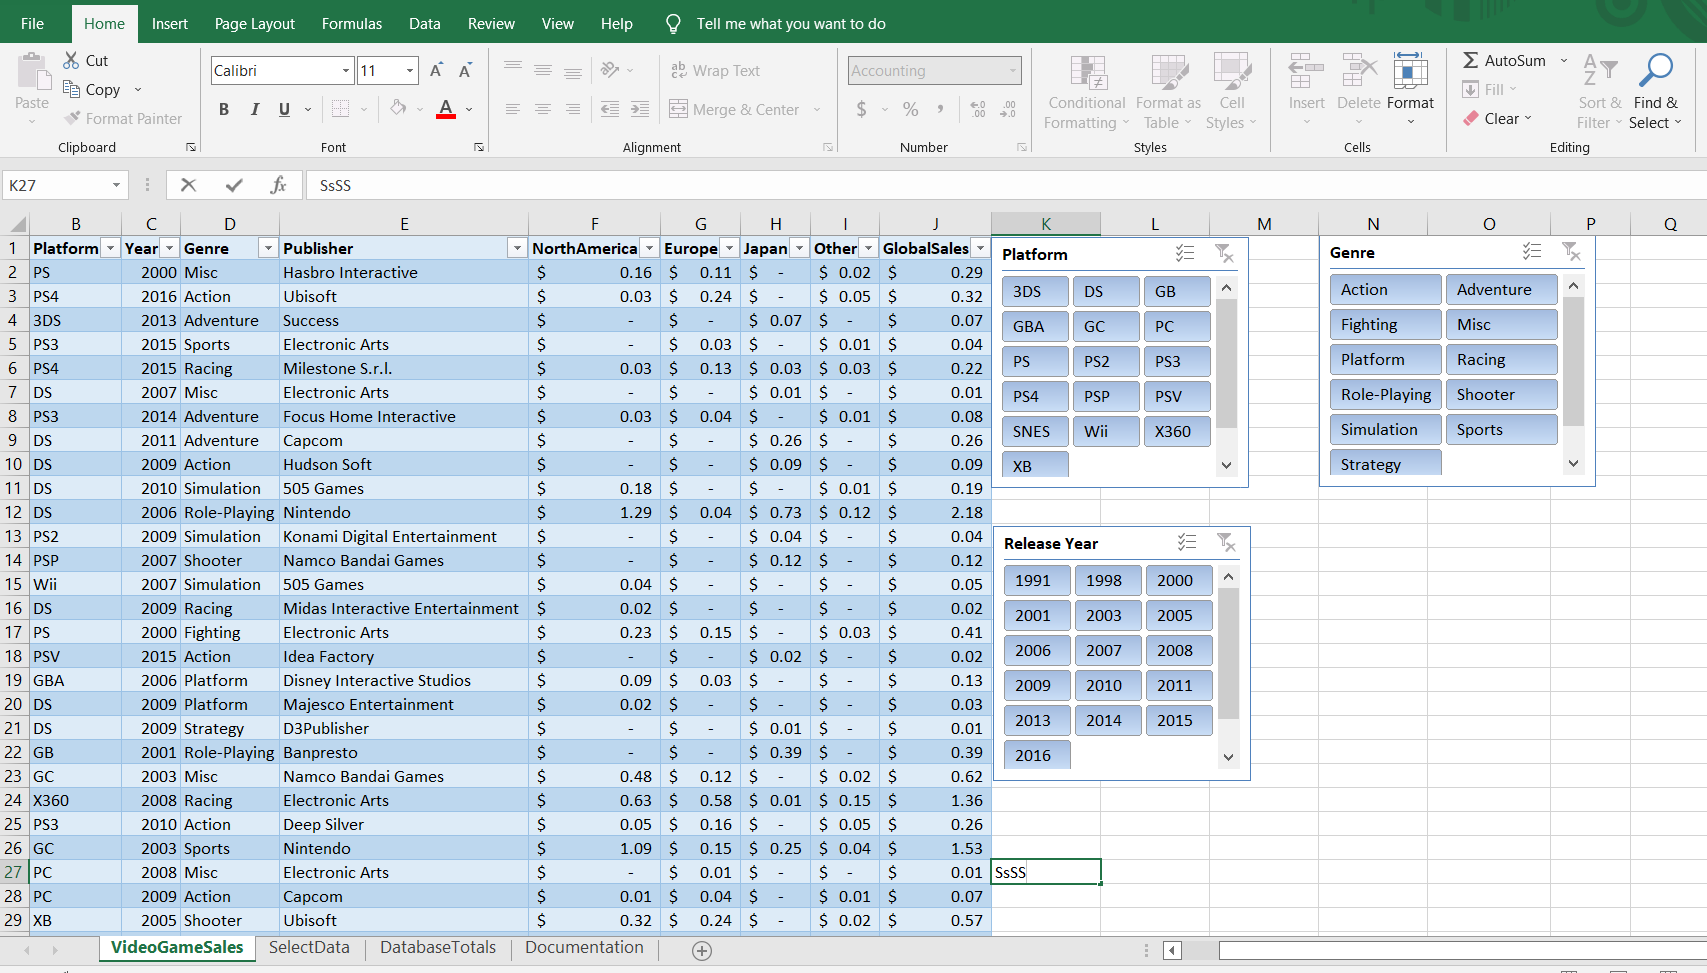Clear the Platform slicer filter
Screen dimensions: 1707x973
pyautogui.click(x=1225, y=253)
